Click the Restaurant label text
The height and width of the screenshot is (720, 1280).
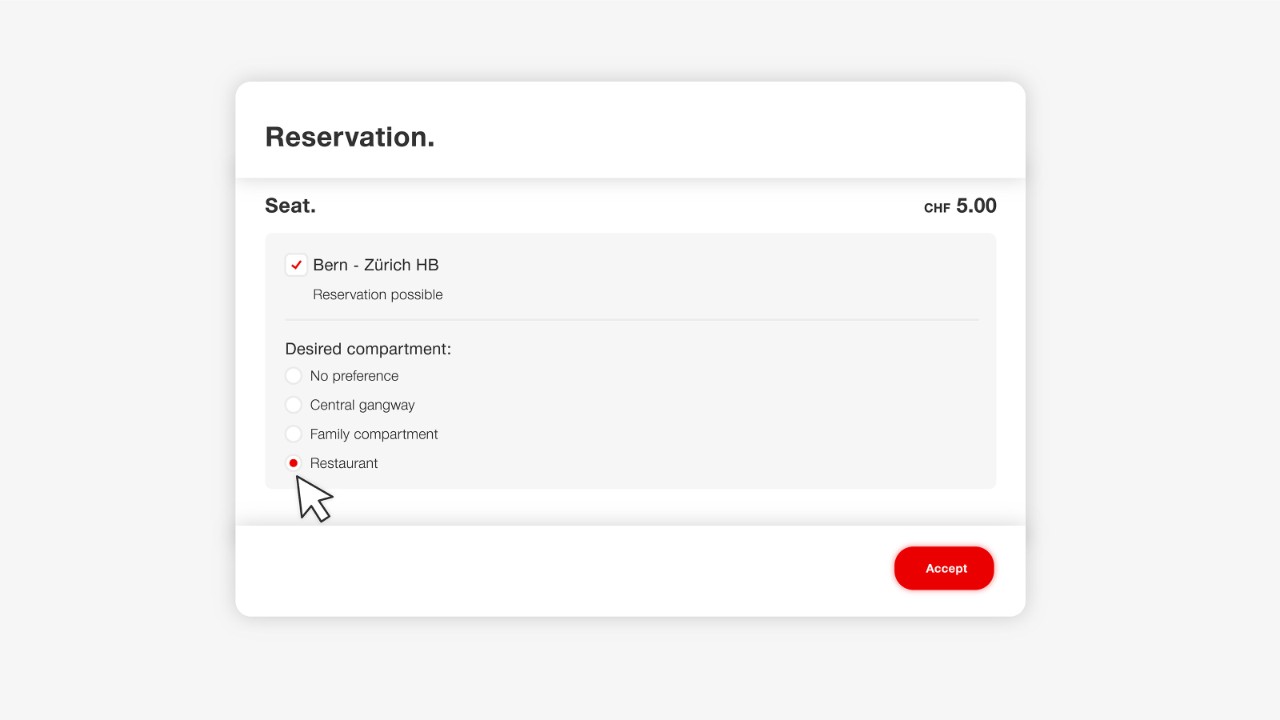[344, 462]
